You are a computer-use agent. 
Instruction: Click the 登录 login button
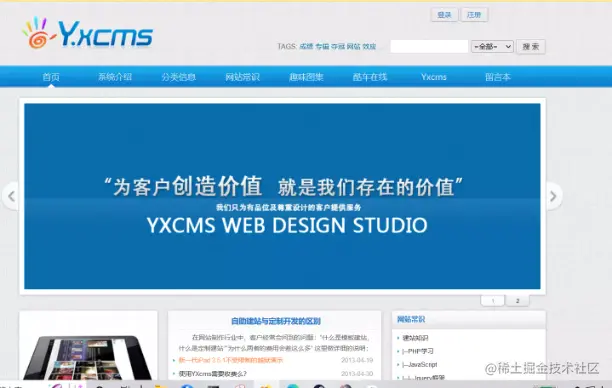(444, 15)
